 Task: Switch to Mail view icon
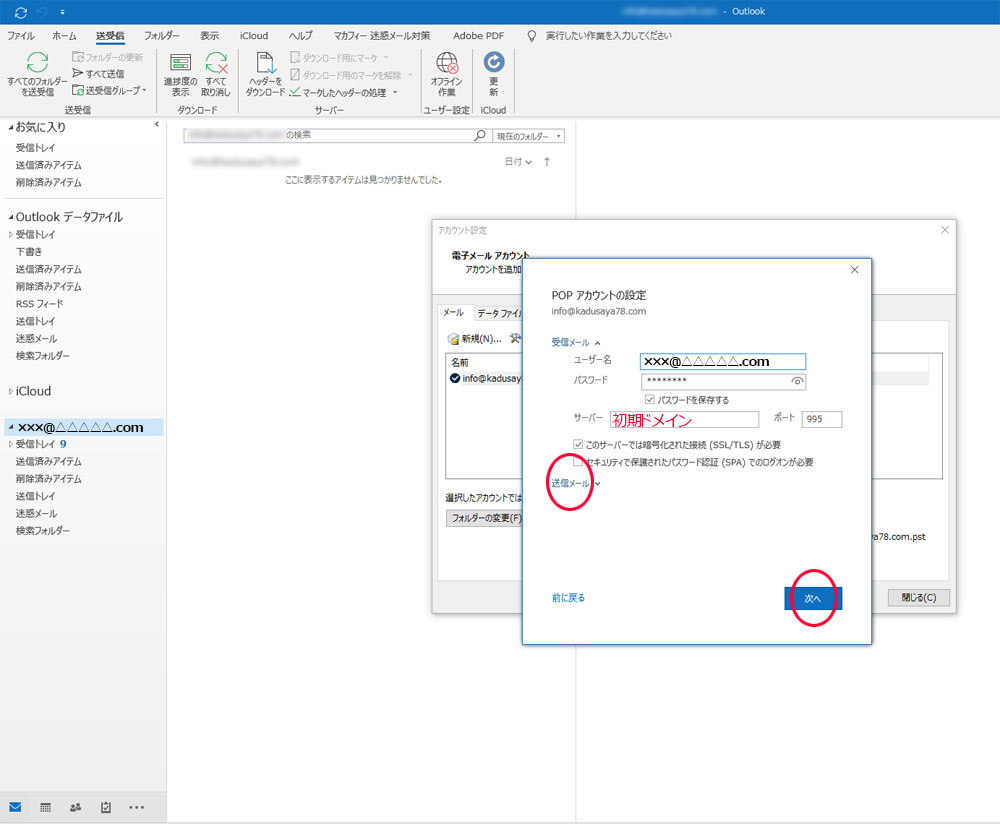(x=15, y=807)
